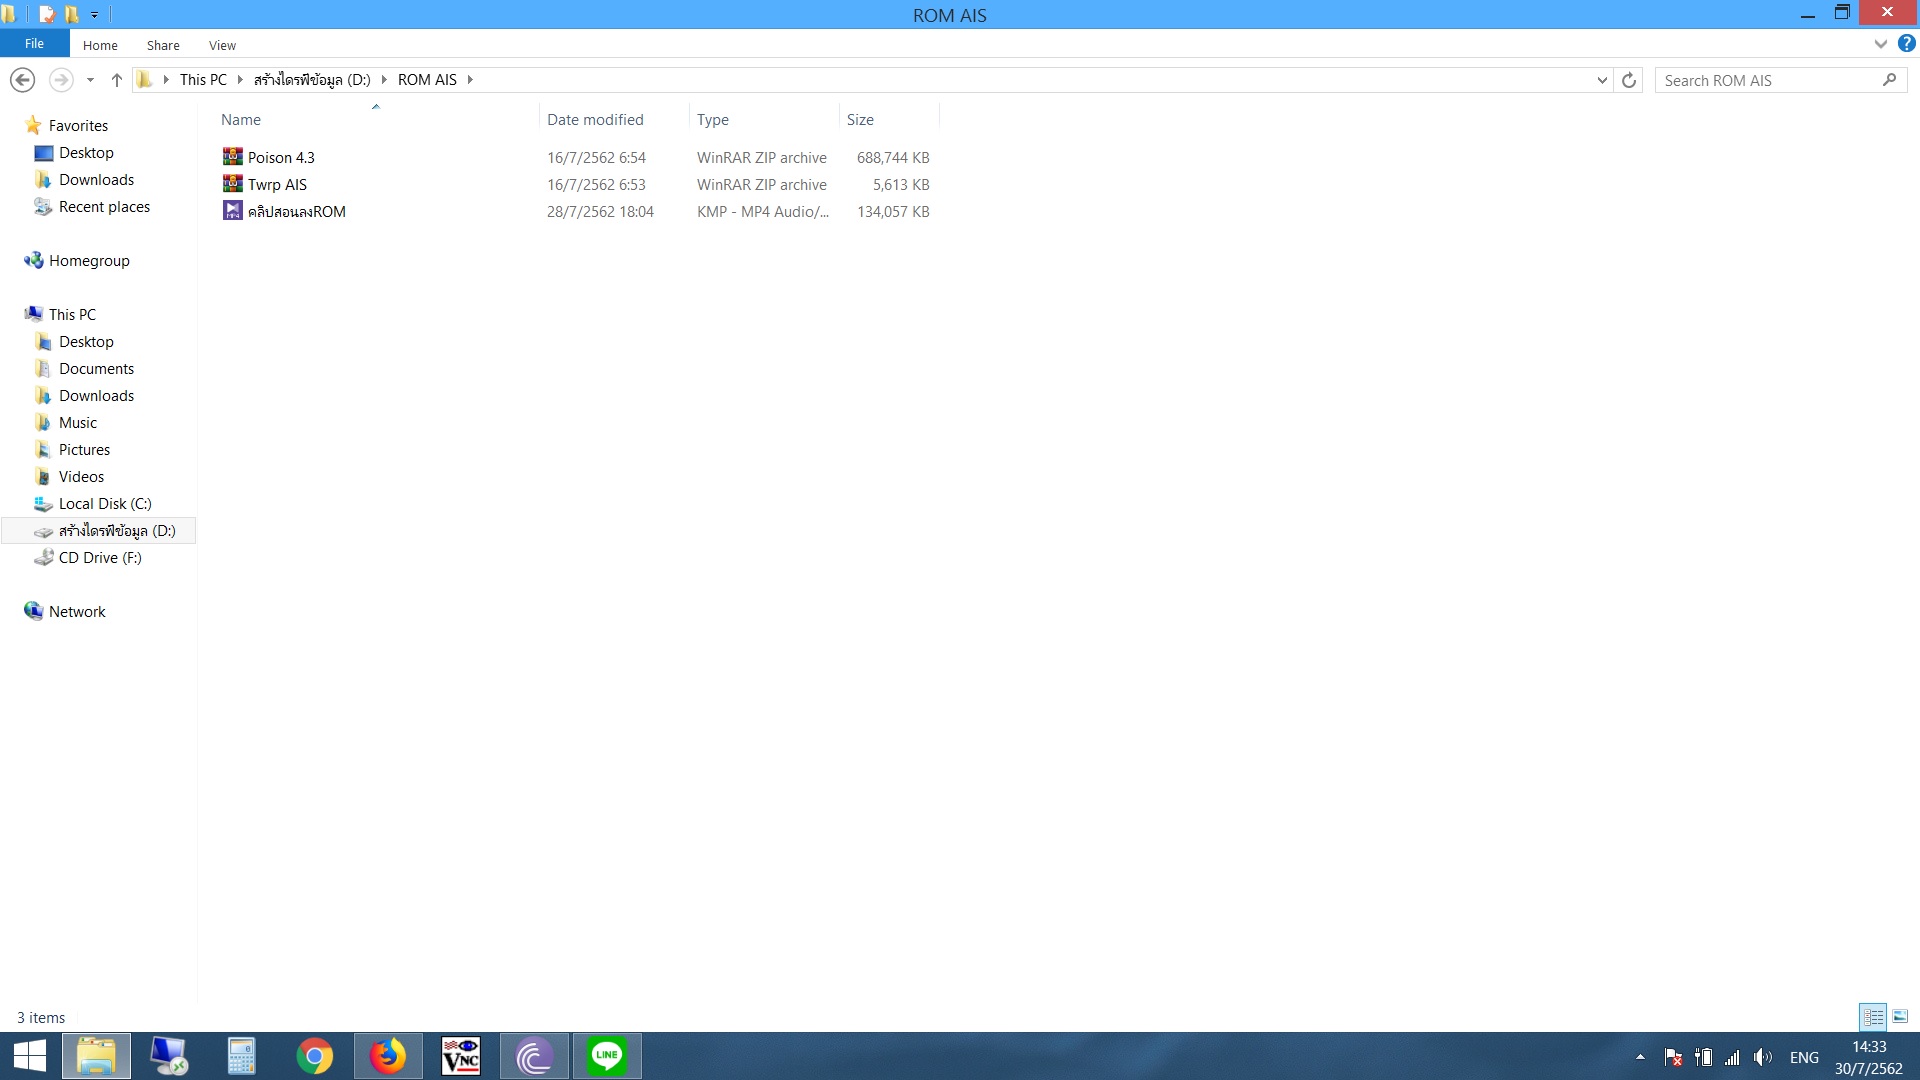
Task: Open Local Disk (C:)
Action: (x=105, y=504)
